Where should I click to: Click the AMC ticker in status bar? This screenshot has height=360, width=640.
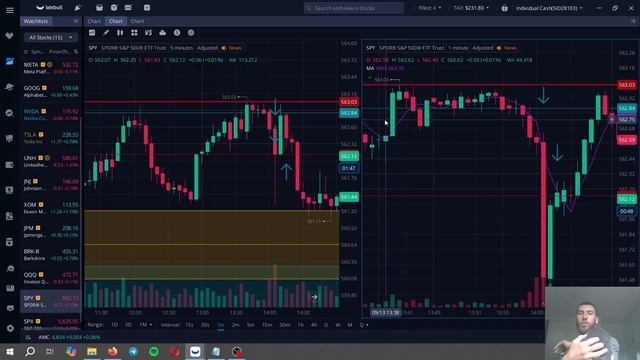44,337
